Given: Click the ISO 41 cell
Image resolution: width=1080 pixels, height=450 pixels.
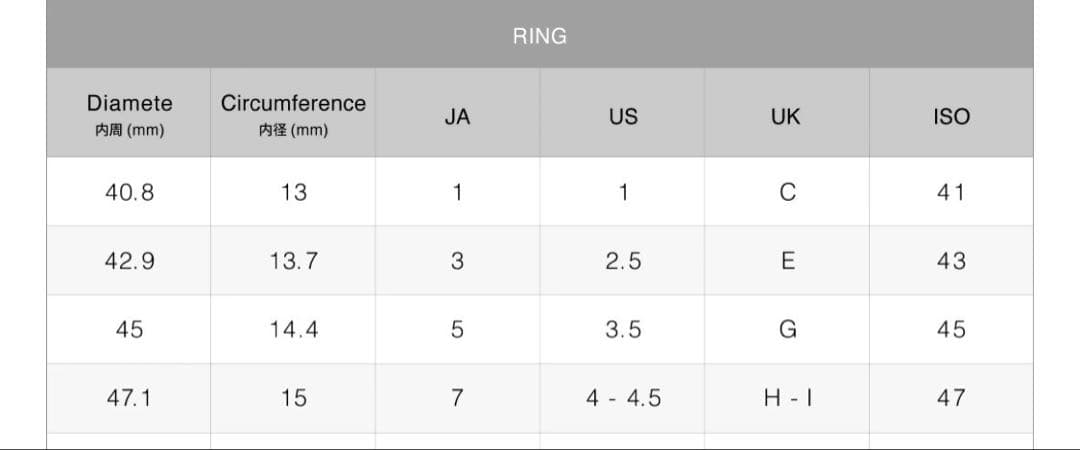Looking at the screenshot, I should click(950, 192).
